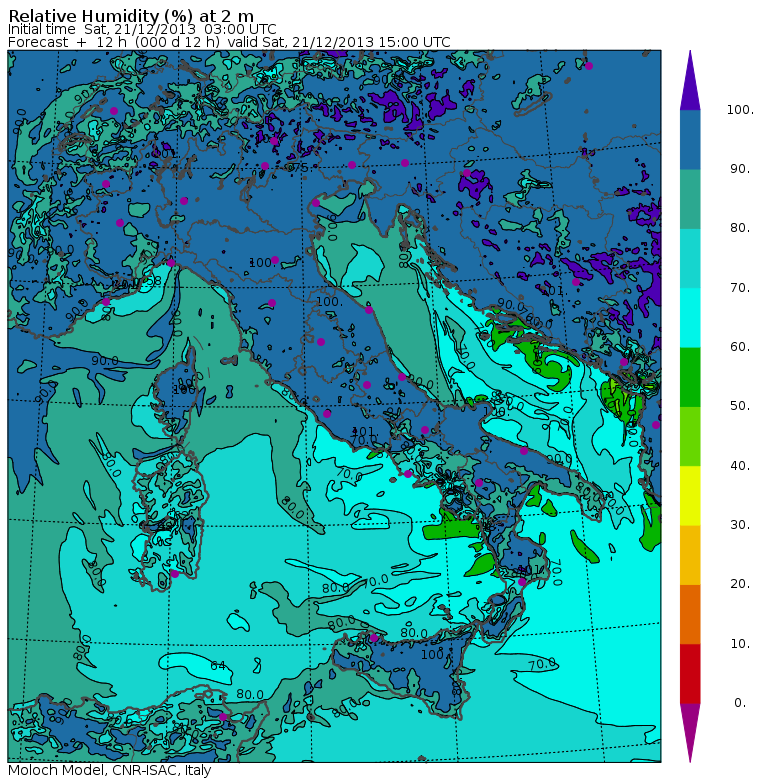Click the '58' value label near the Ligurian coast
760x784 pixels.
[154, 281]
